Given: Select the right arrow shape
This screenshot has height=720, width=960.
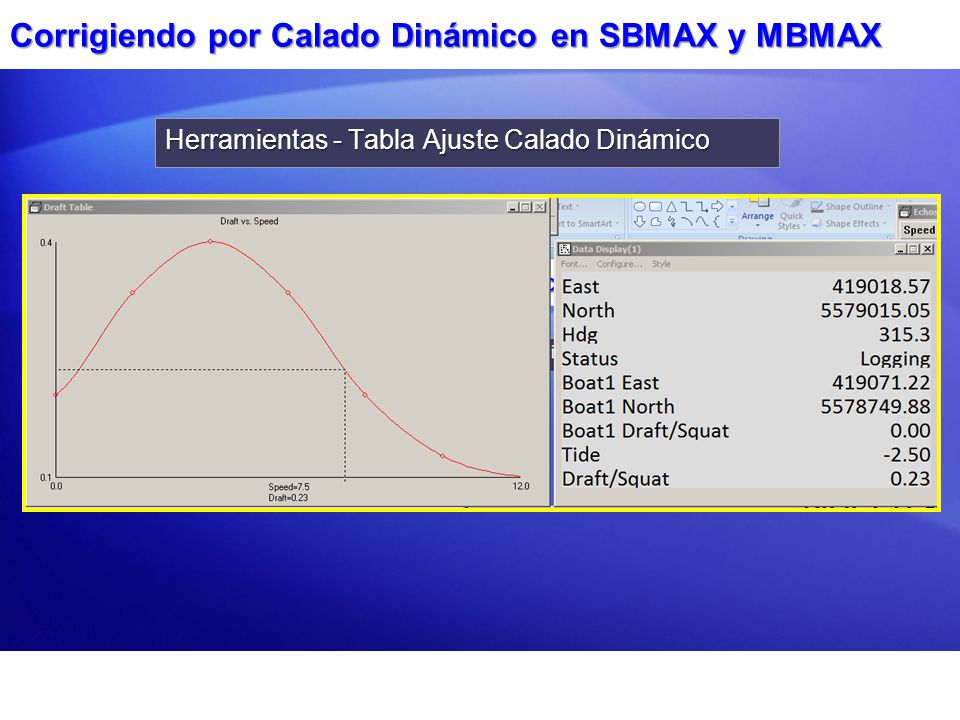Looking at the screenshot, I should [x=717, y=206].
